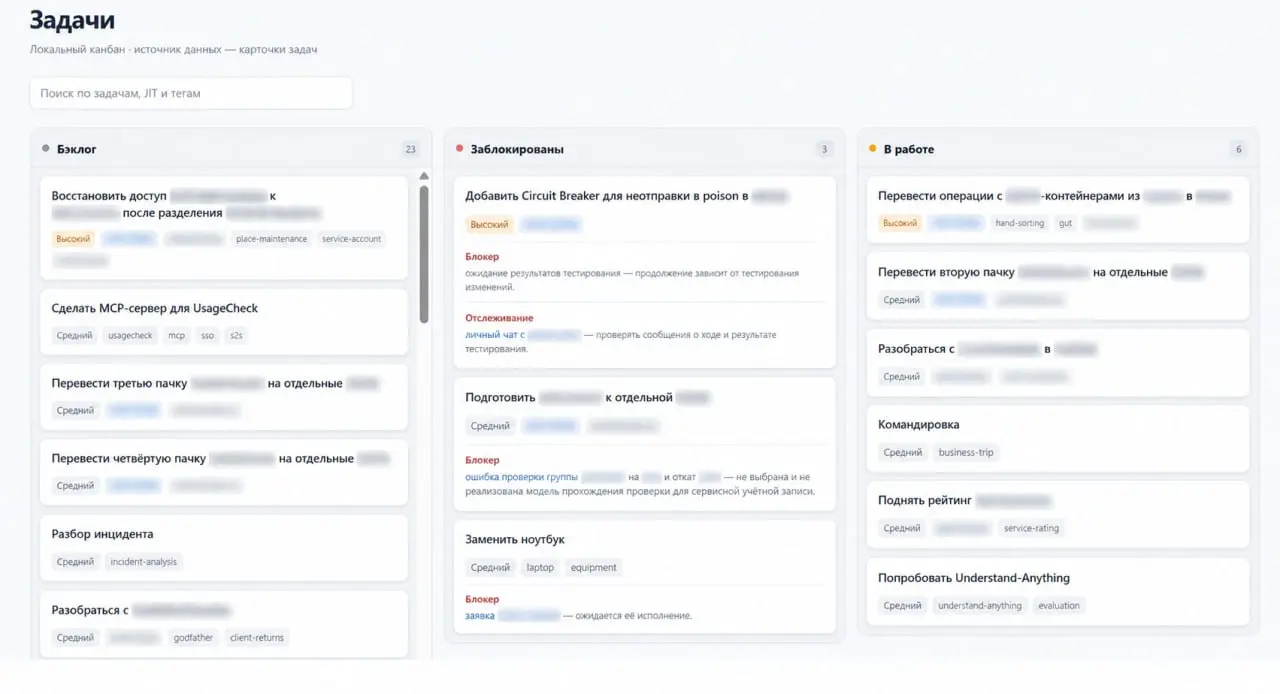Follow the заявка link in Заменить ноутбук
Screen dimensions: 1280x694
480,615
